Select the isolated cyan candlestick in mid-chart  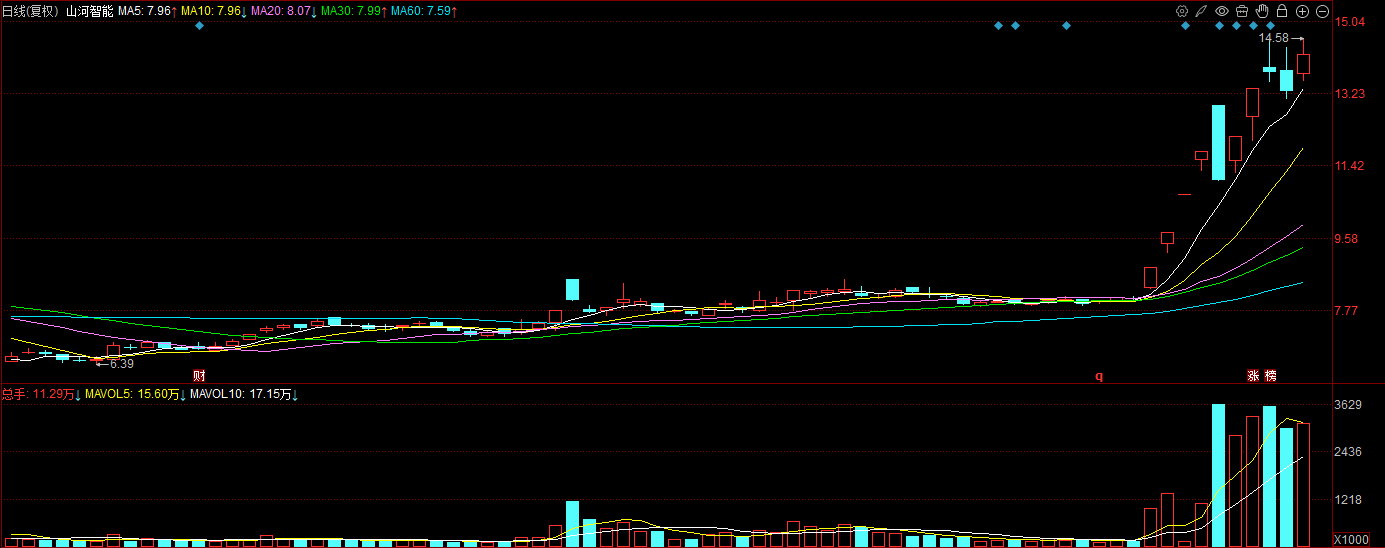(572, 289)
